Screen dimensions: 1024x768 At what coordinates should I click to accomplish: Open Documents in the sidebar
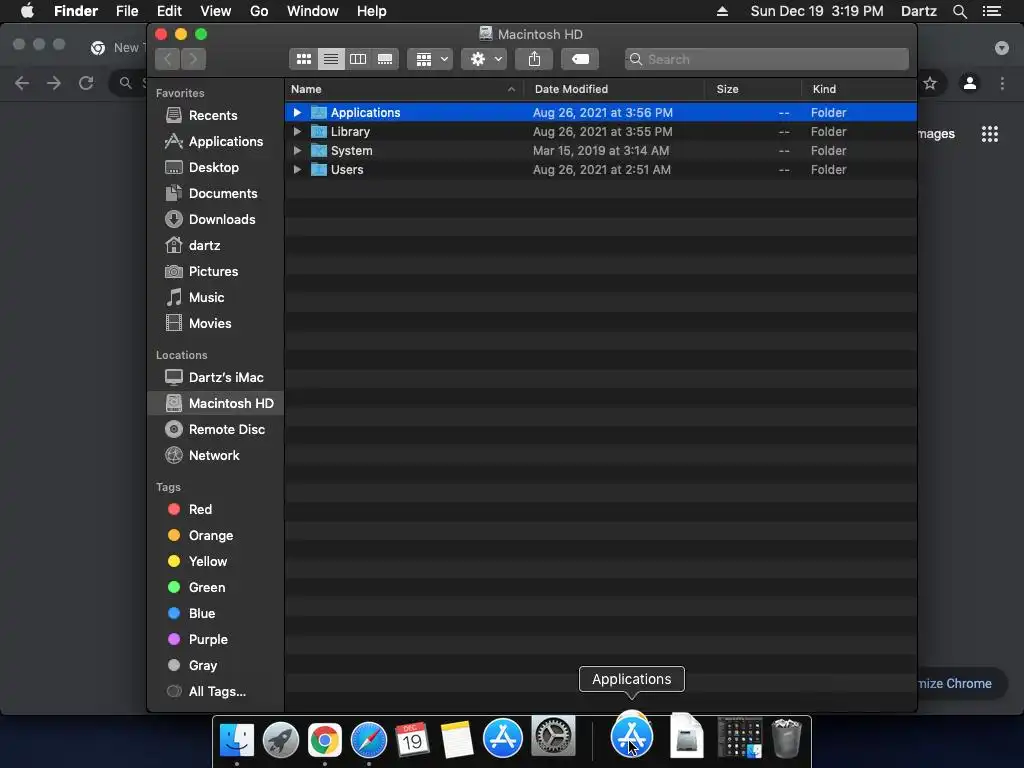coord(216,193)
